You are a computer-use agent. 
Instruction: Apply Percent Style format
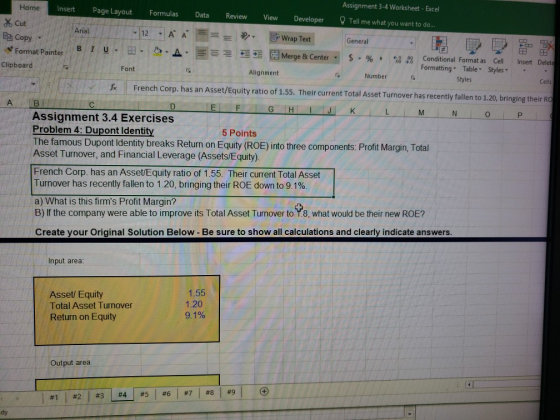(369, 59)
